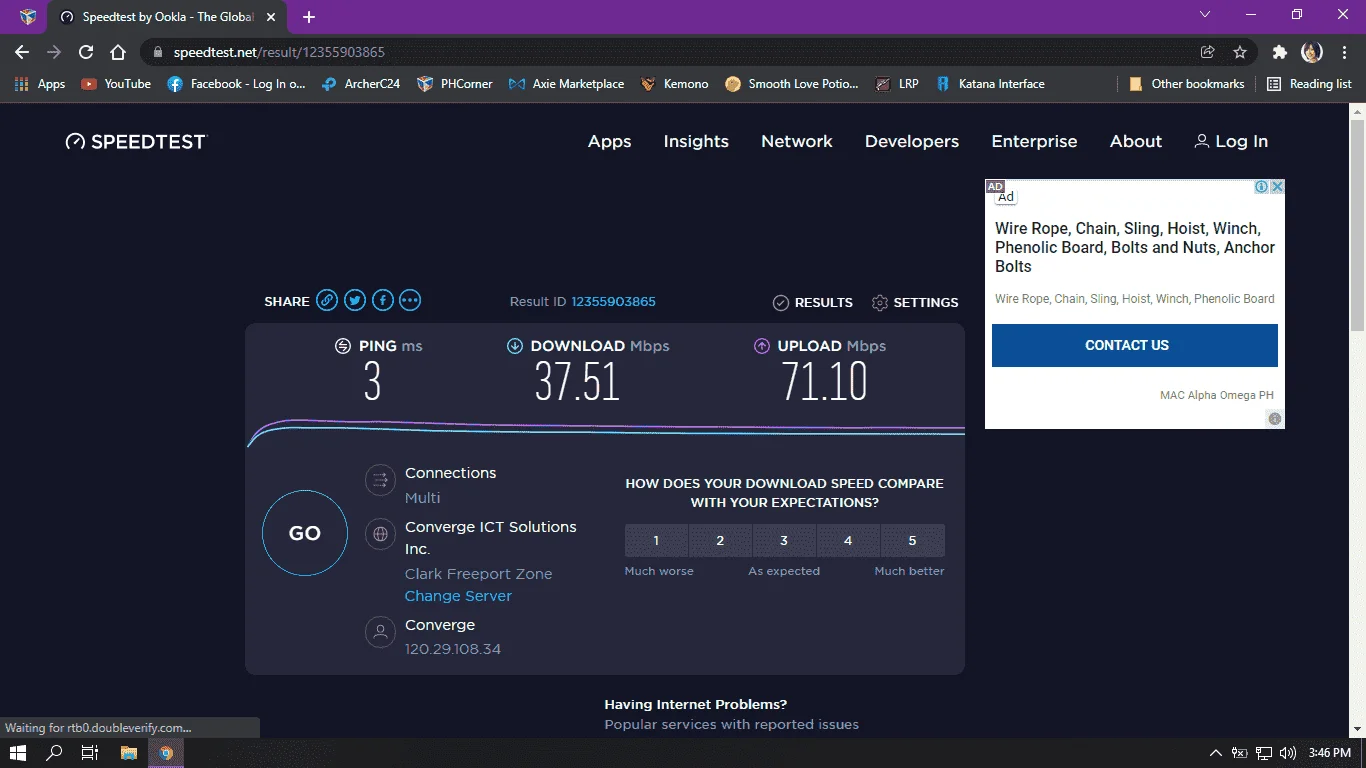The image size is (1366, 768).
Task: Open the Enterprise menu item
Action: click(1034, 141)
